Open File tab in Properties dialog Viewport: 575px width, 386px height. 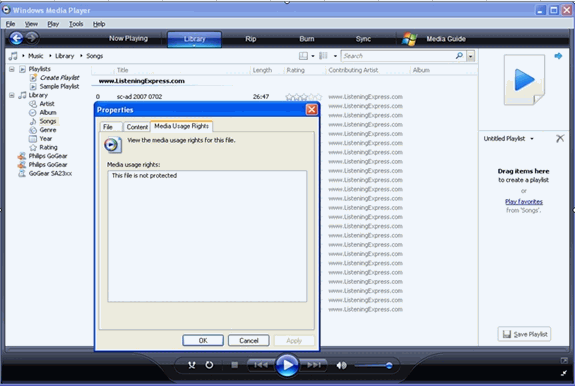click(x=111, y=127)
